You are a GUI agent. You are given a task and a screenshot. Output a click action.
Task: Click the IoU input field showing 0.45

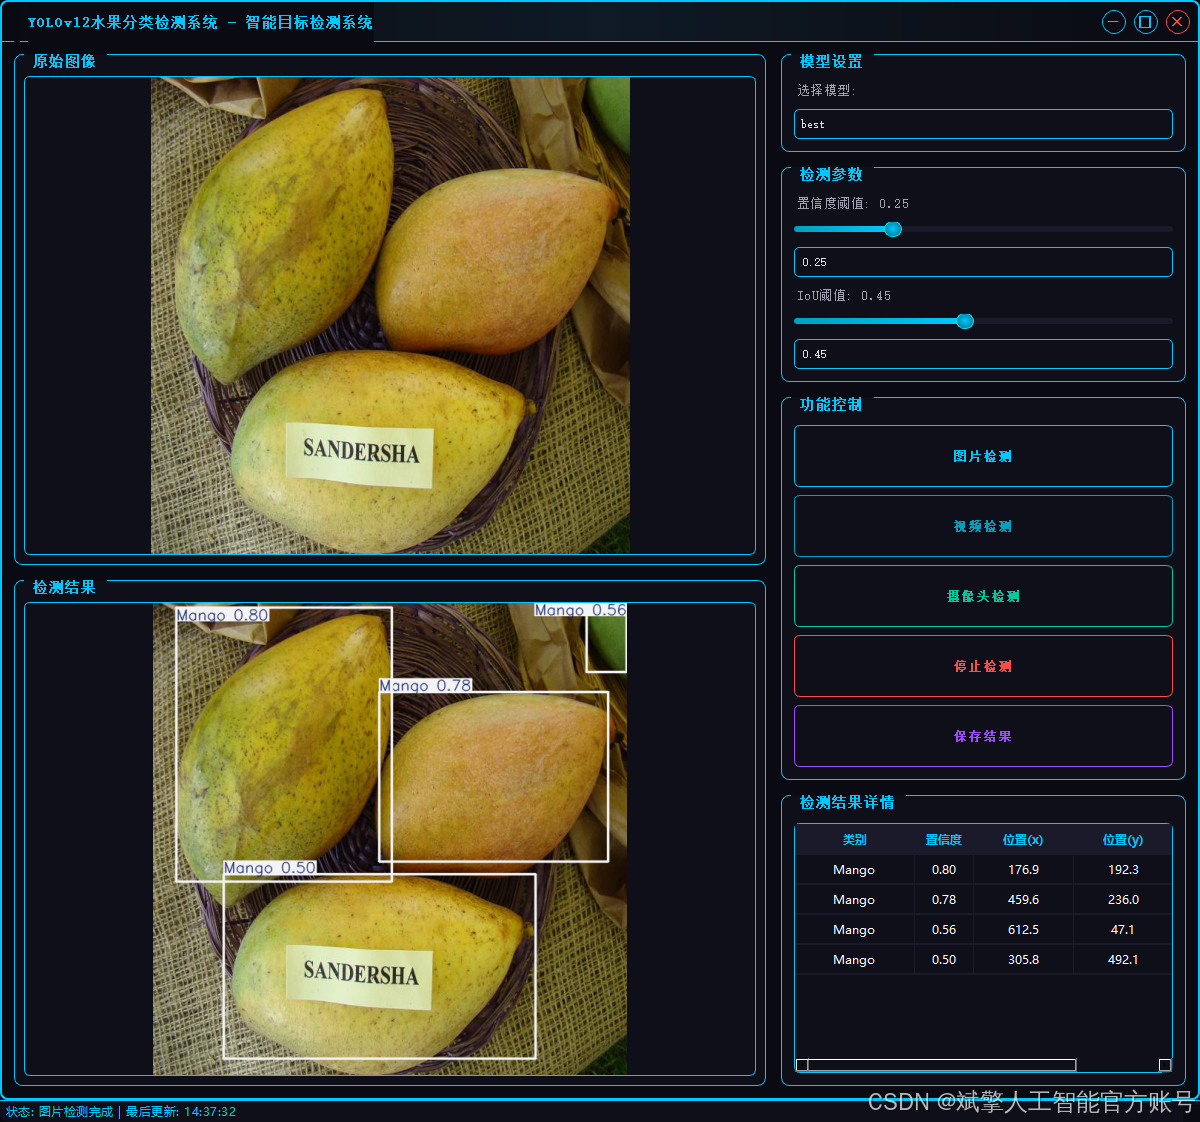pos(983,354)
